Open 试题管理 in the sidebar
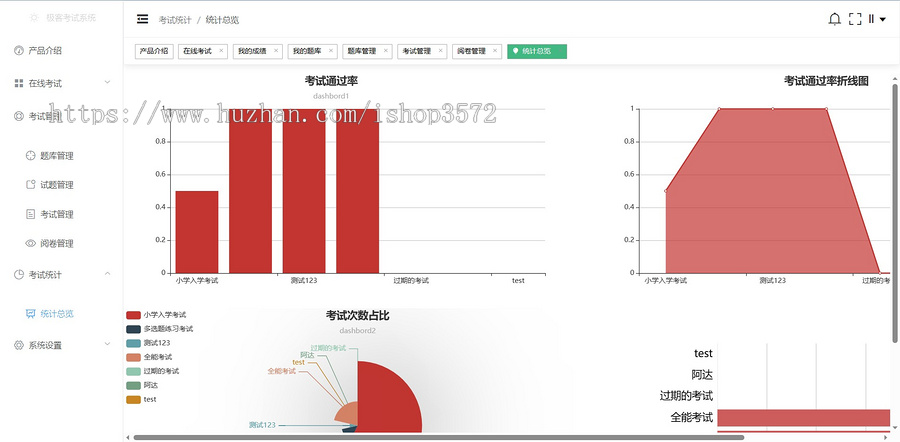The height and width of the screenshot is (442, 900). click(57, 185)
